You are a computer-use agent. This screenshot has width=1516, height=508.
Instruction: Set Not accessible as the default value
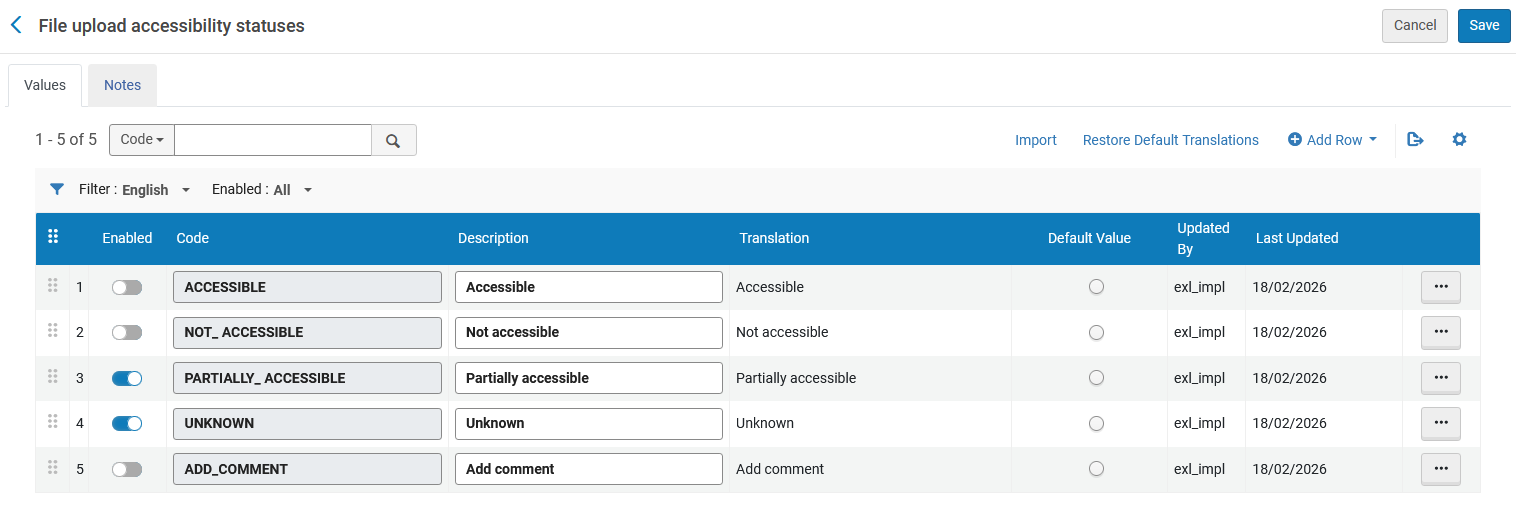click(x=1096, y=332)
